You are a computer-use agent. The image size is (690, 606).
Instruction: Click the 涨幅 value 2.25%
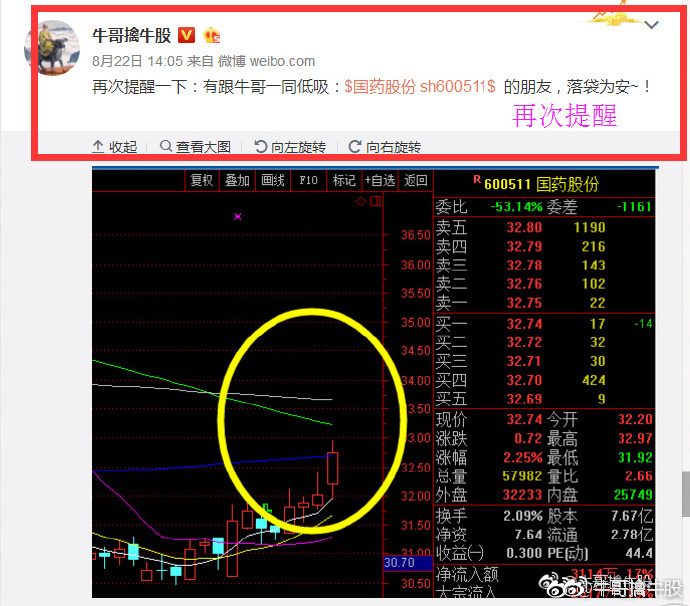pyautogui.click(x=523, y=458)
